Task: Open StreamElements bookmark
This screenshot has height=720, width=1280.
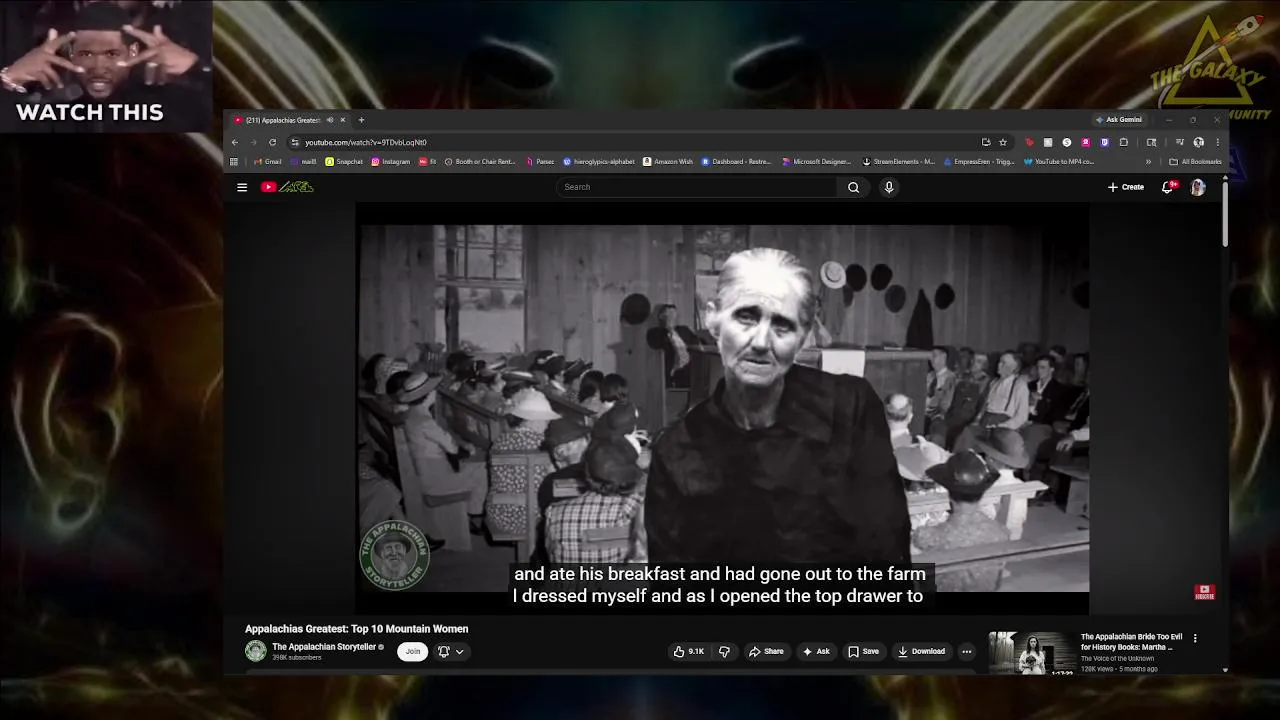Action: 899,161
